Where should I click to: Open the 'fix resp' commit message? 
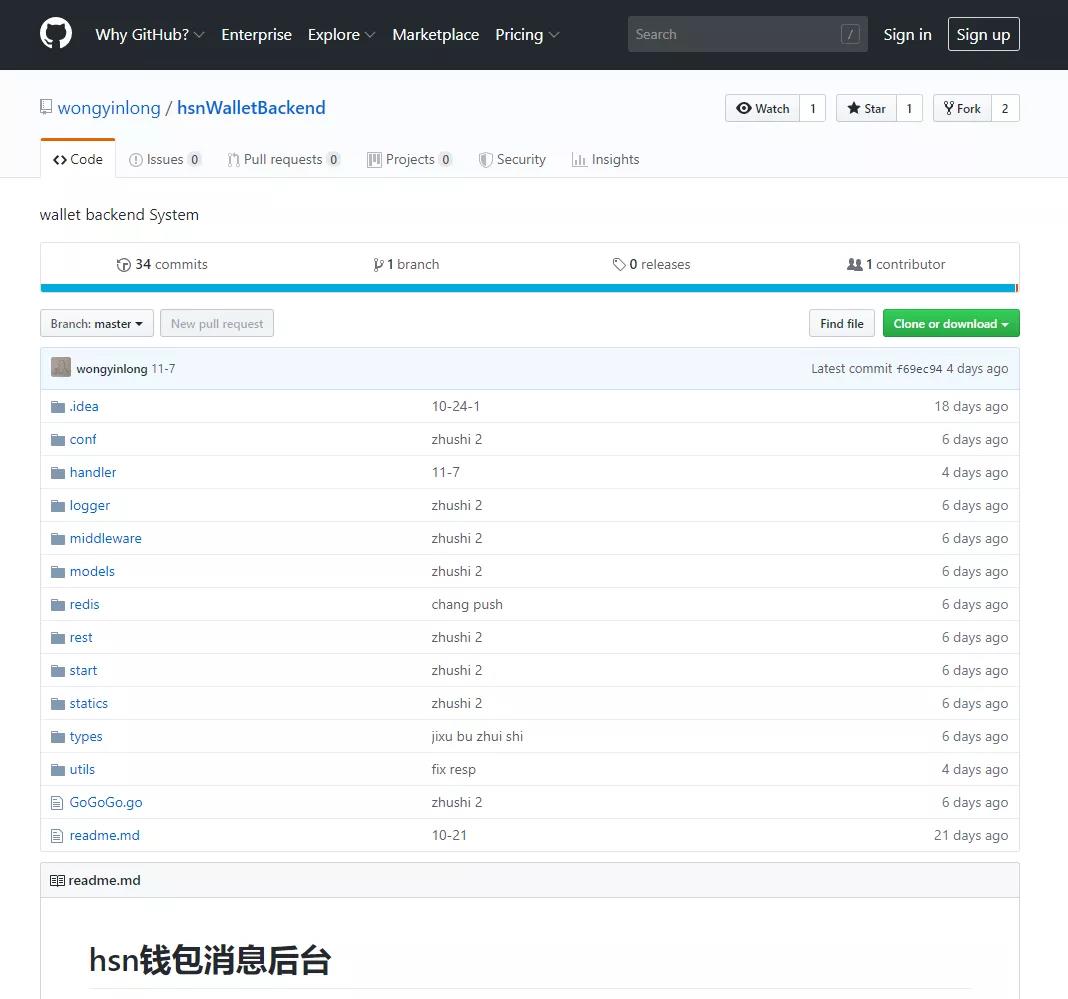[x=453, y=770]
